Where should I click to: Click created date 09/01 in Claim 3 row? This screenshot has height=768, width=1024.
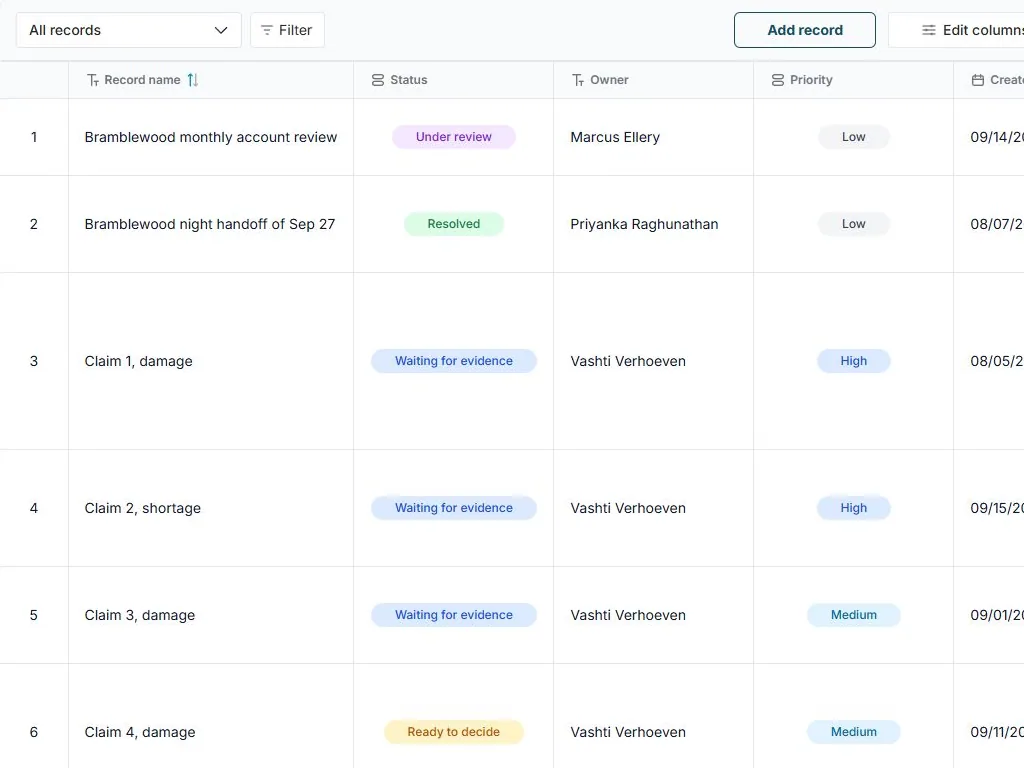[x=997, y=615]
